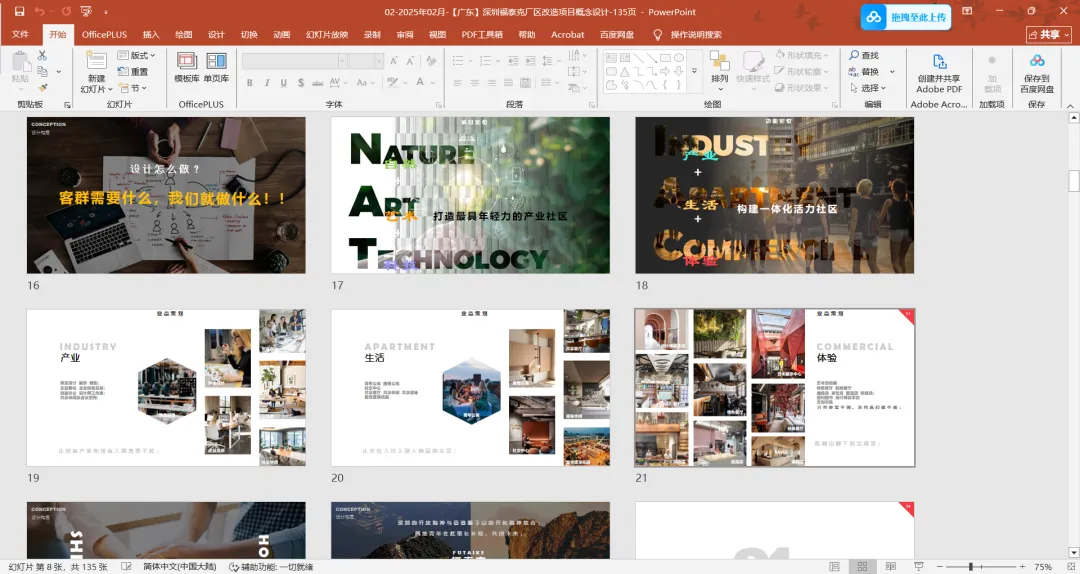Open the 形状填充 shape fill dropdown
Image resolution: width=1080 pixels, height=574 pixels.
click(x=802, y=55)
